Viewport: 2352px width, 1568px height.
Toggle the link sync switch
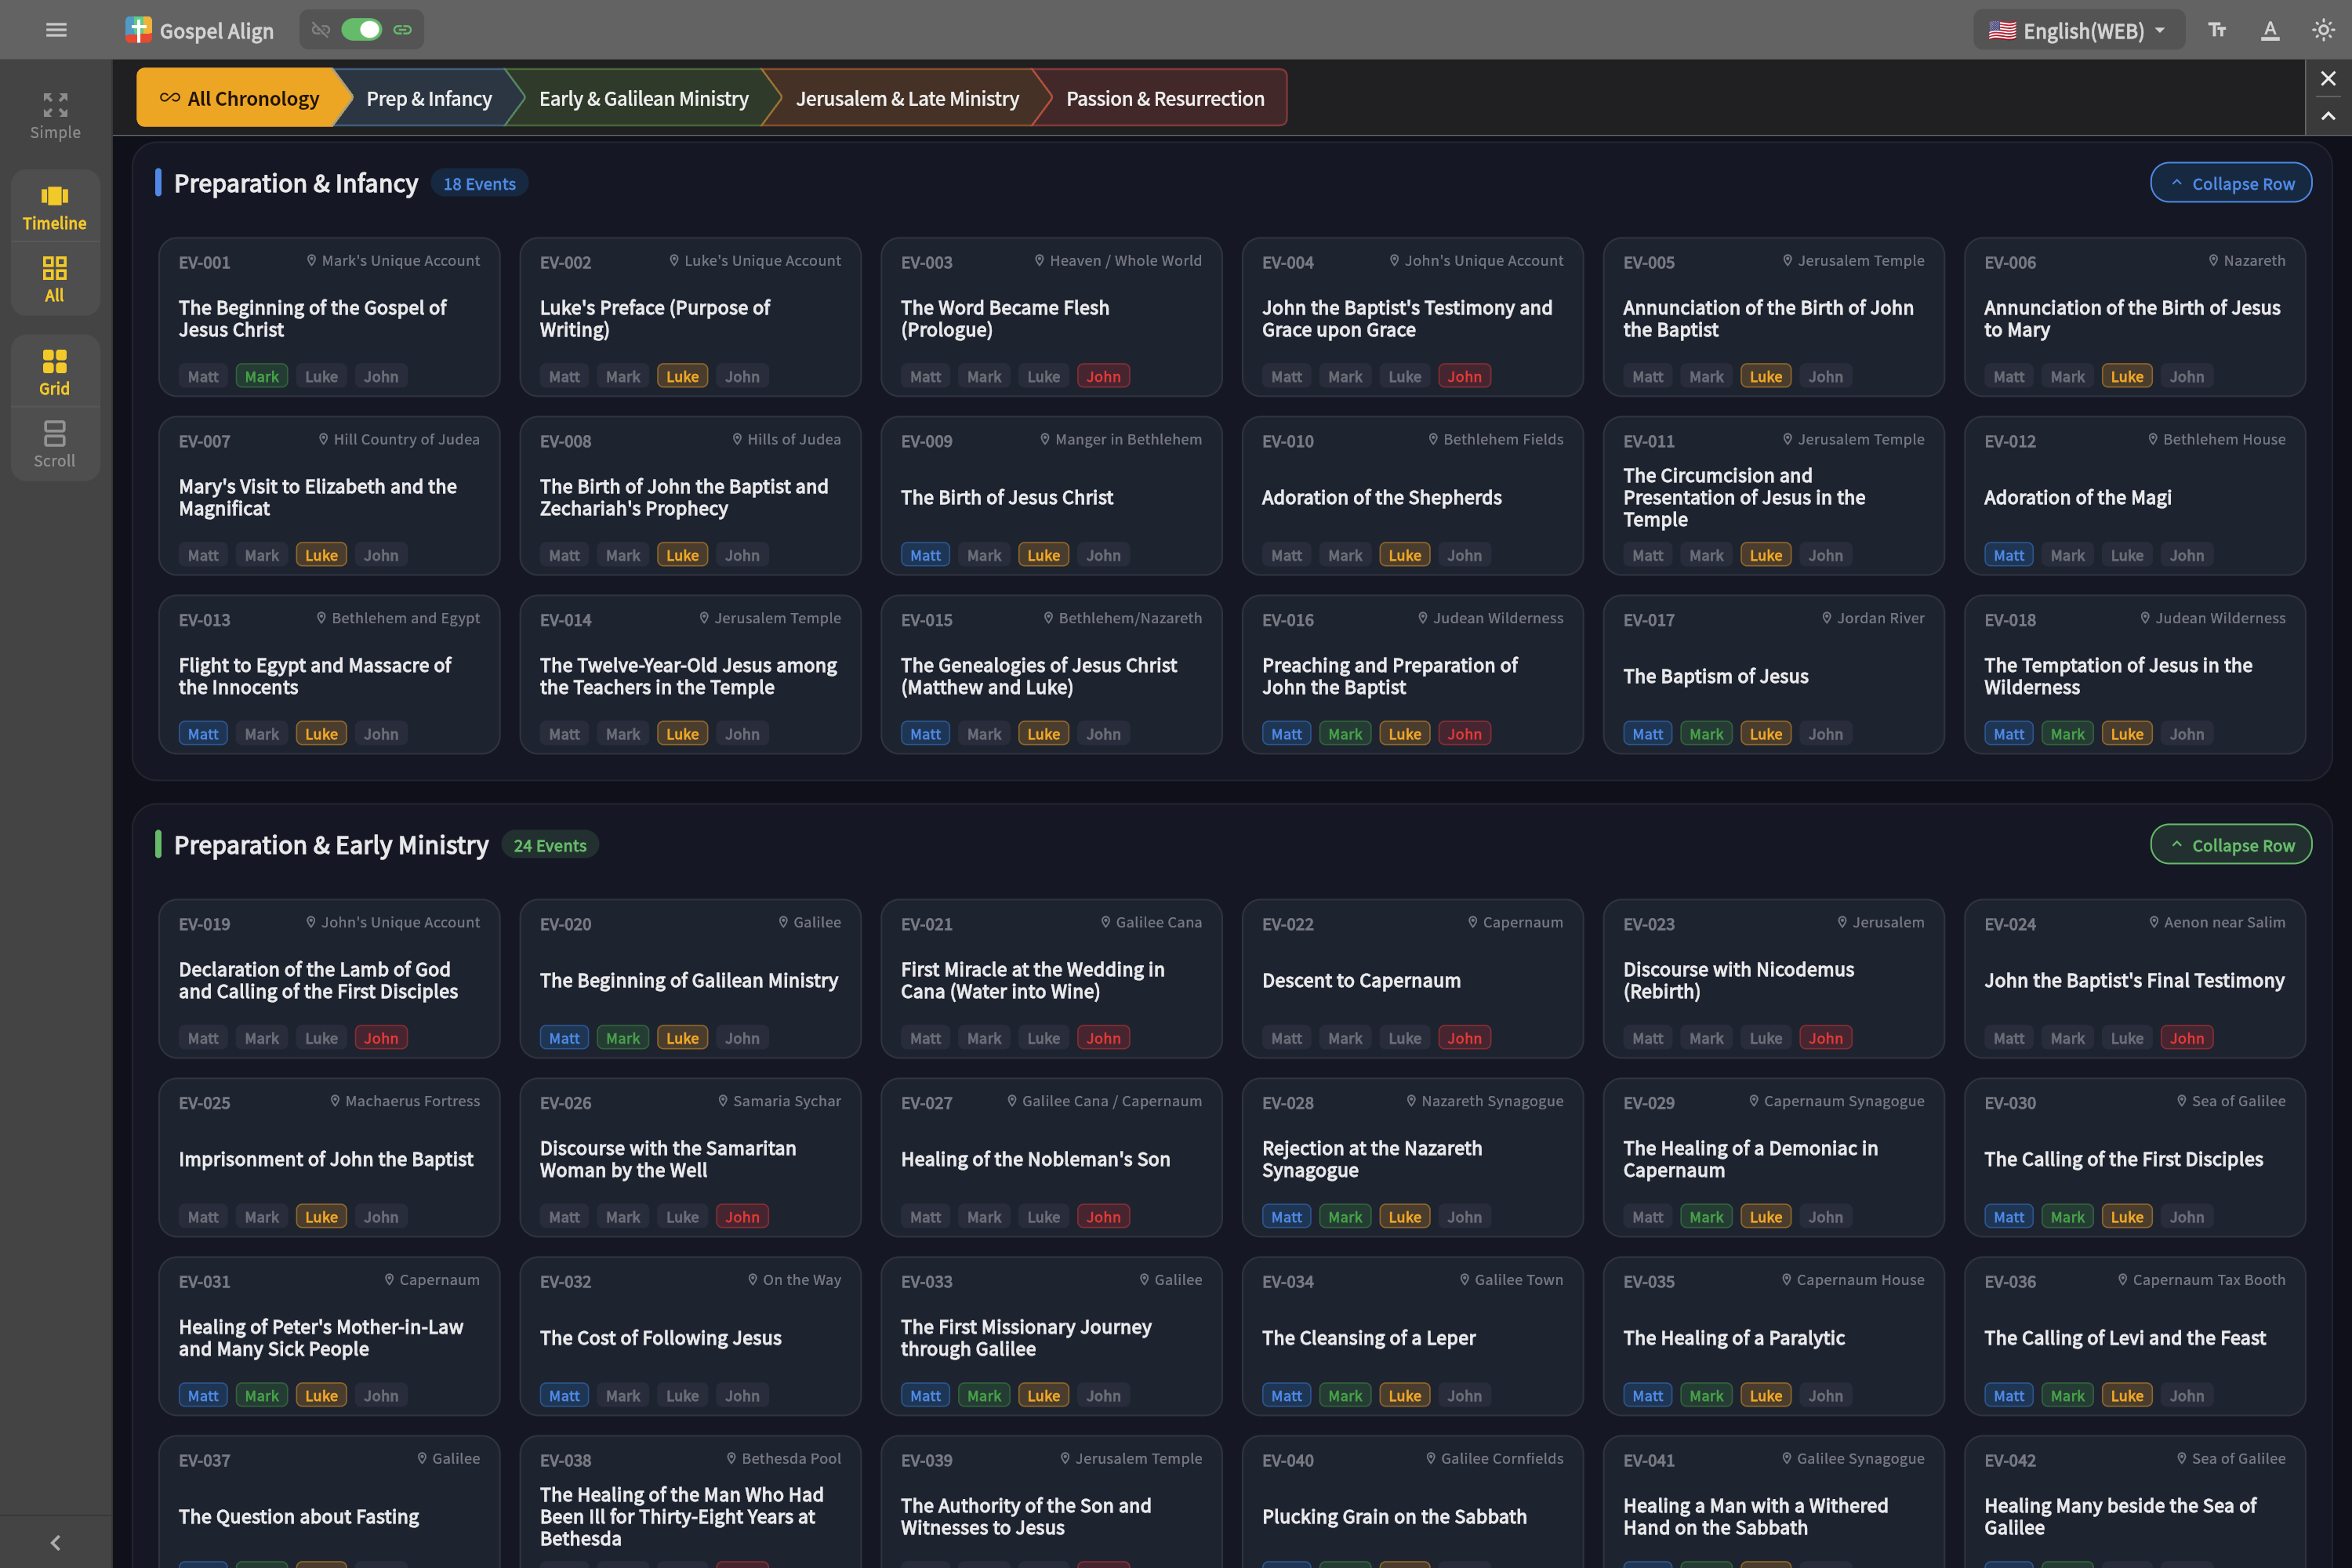tap(361, 30)
